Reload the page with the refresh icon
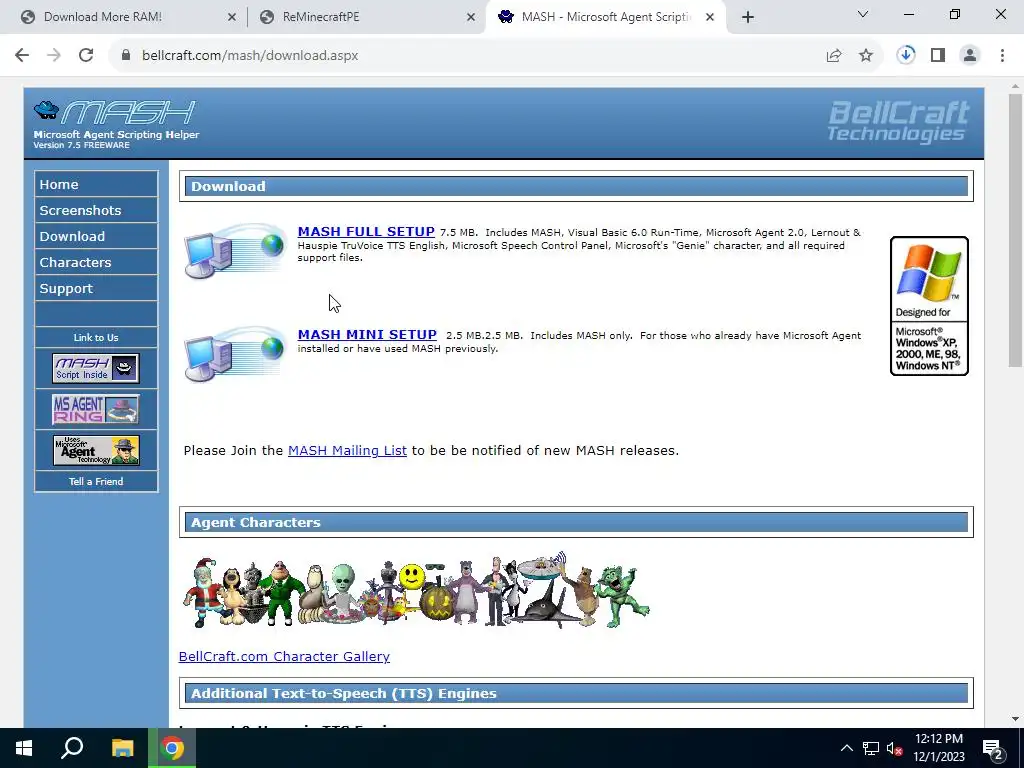 point(86,56)
